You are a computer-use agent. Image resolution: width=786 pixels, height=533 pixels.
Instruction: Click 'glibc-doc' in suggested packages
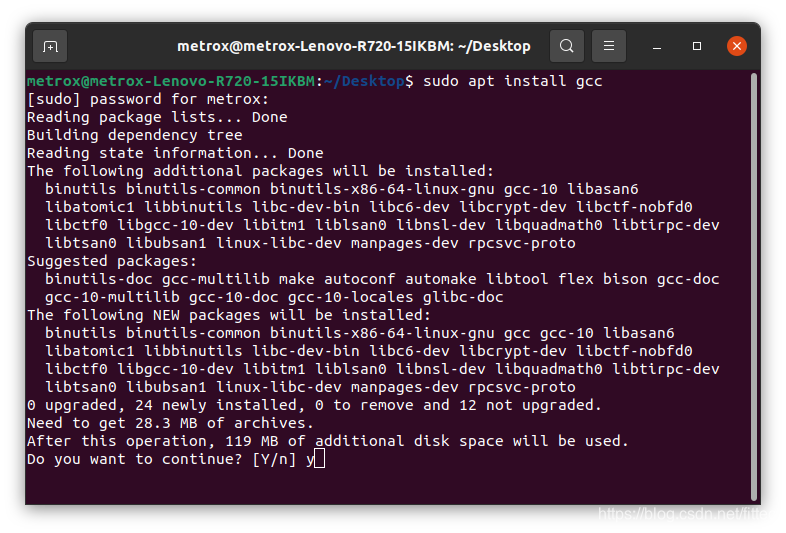pos(463,297)
